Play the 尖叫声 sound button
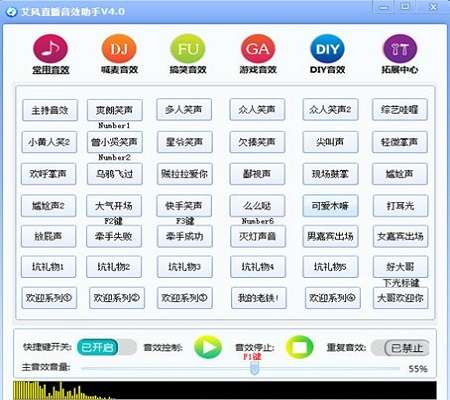 (330, 142)
